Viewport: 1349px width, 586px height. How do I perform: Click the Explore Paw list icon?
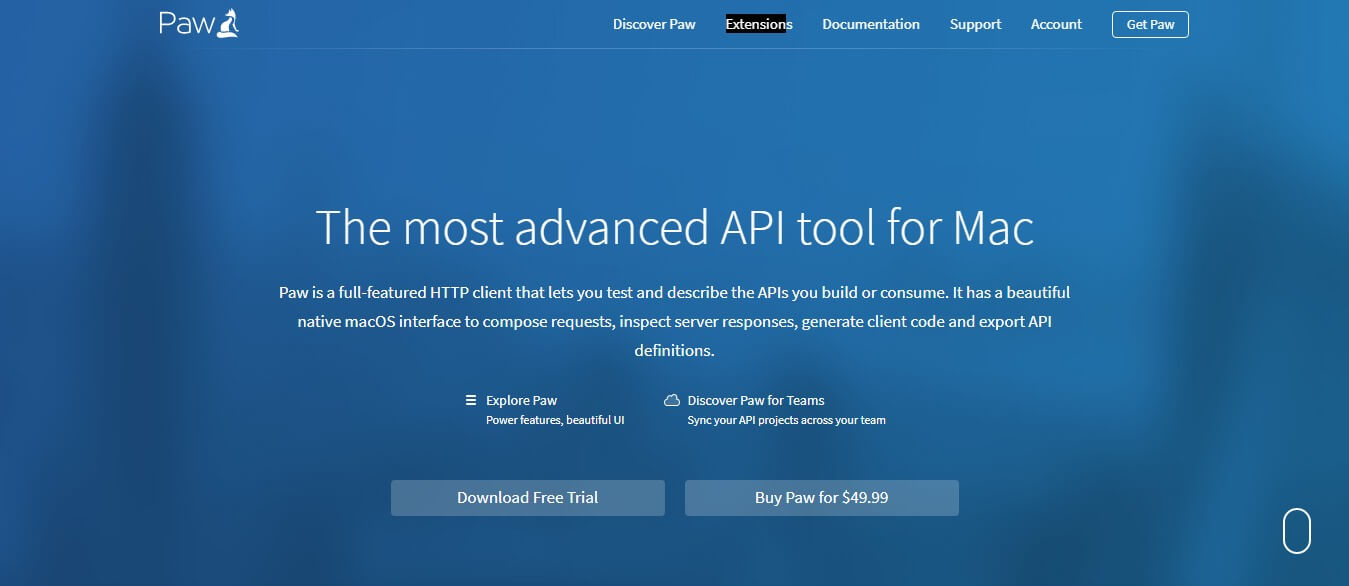pyautogui.click(x=471, y=400)
